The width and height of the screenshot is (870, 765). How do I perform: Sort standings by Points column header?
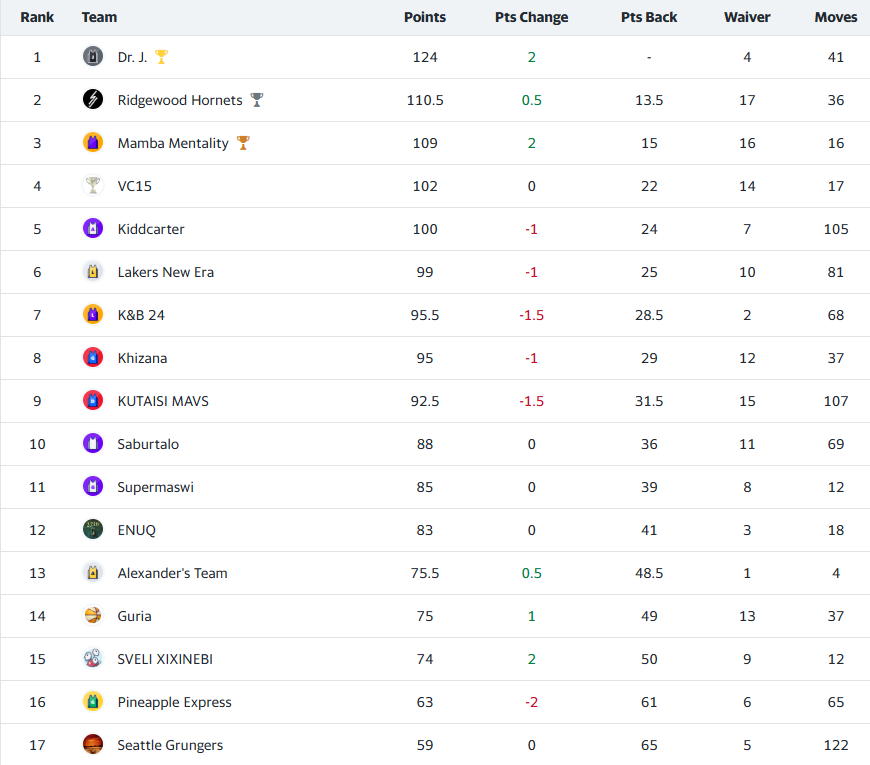tap(425, 17)
